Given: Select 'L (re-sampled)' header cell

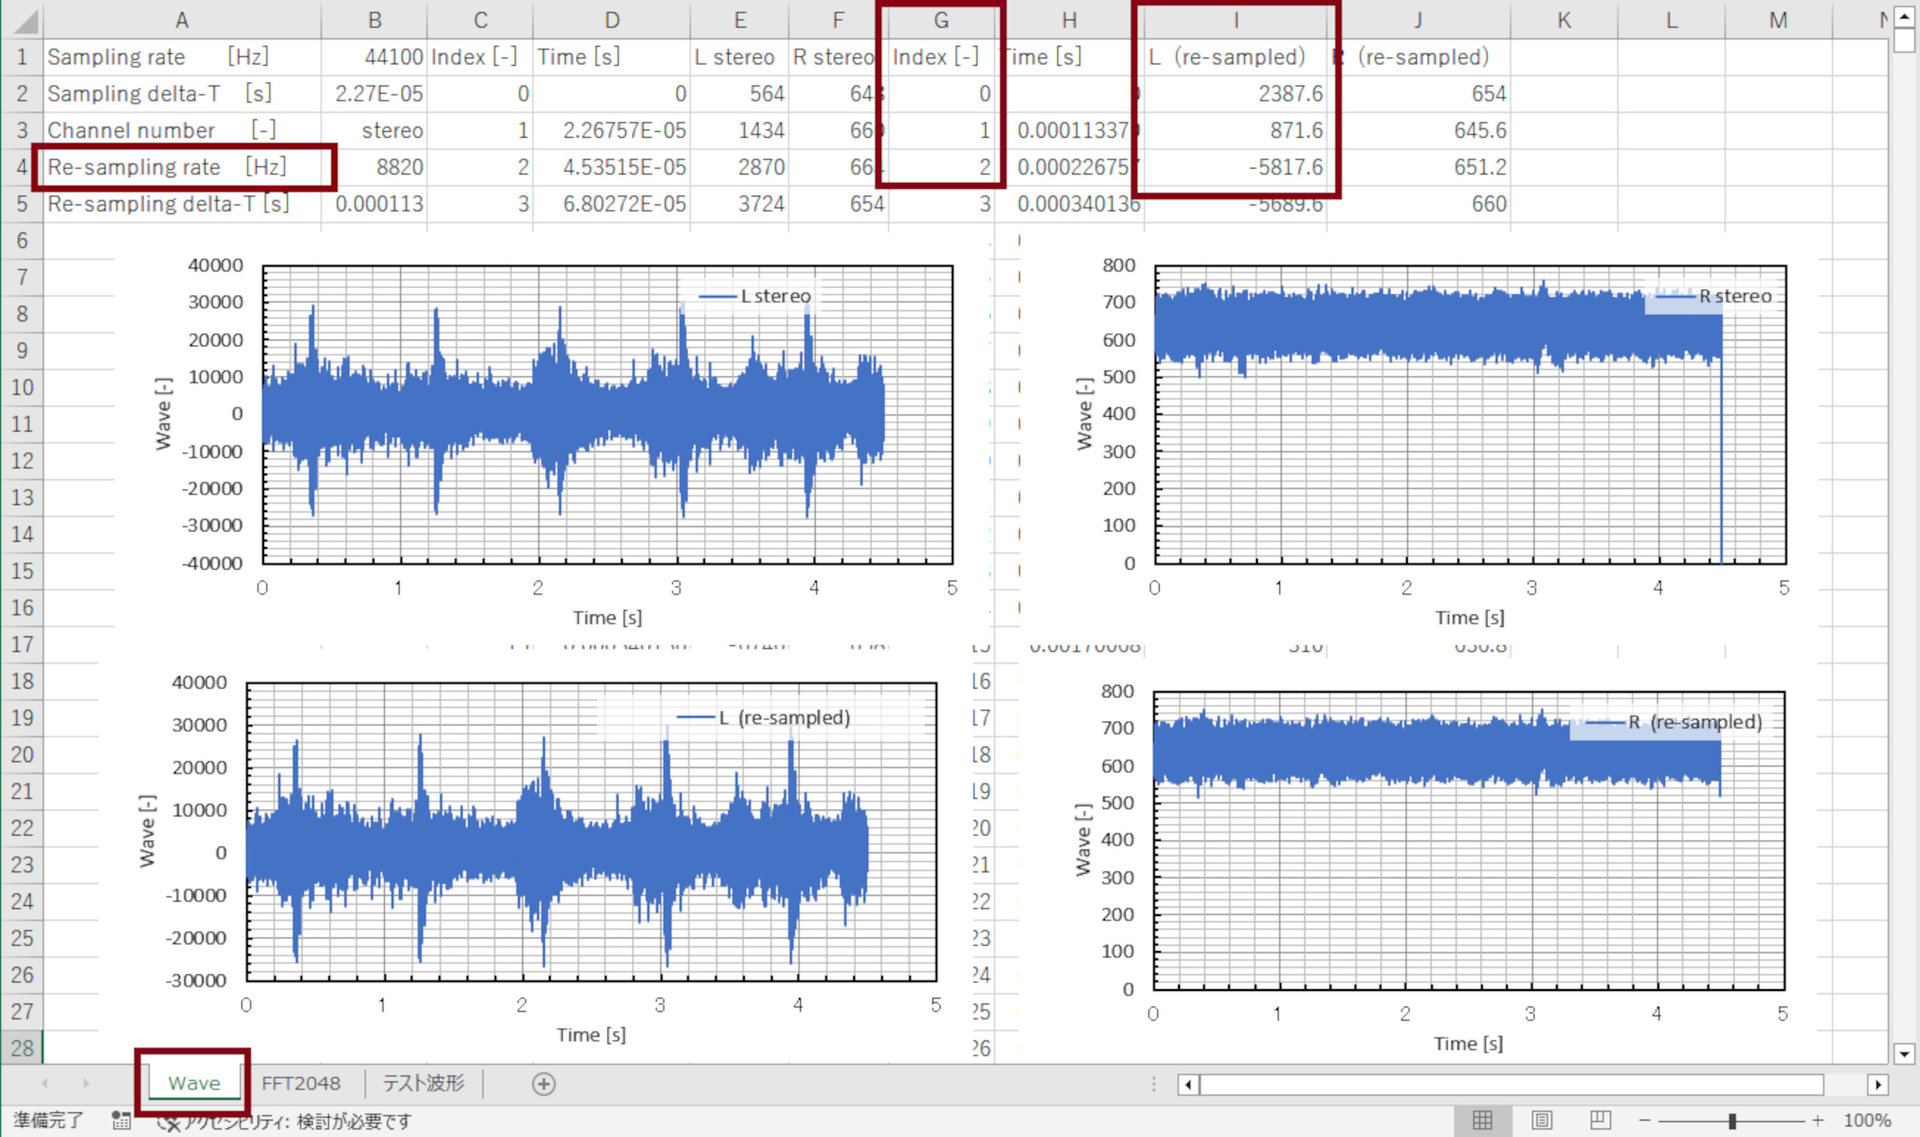Looking at the screenshot, I should [x=1235, y=57].
